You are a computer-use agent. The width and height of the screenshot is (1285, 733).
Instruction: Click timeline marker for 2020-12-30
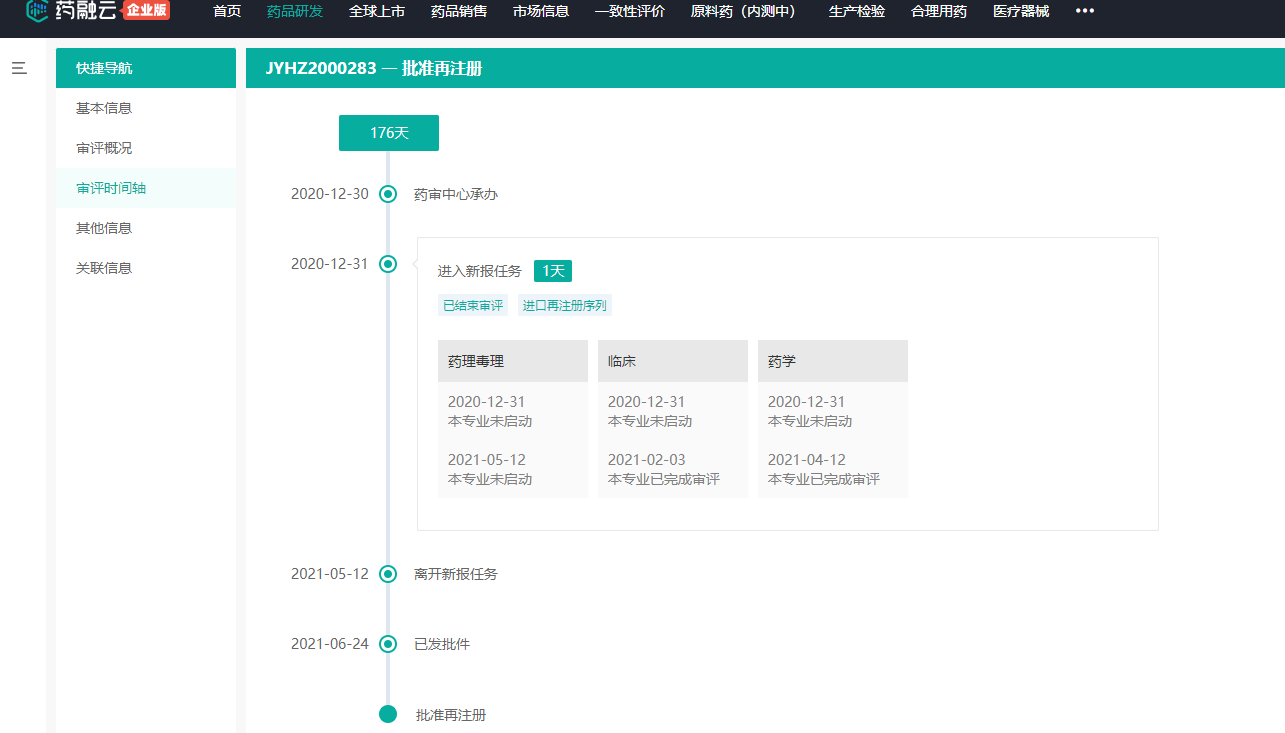point(388,194)
